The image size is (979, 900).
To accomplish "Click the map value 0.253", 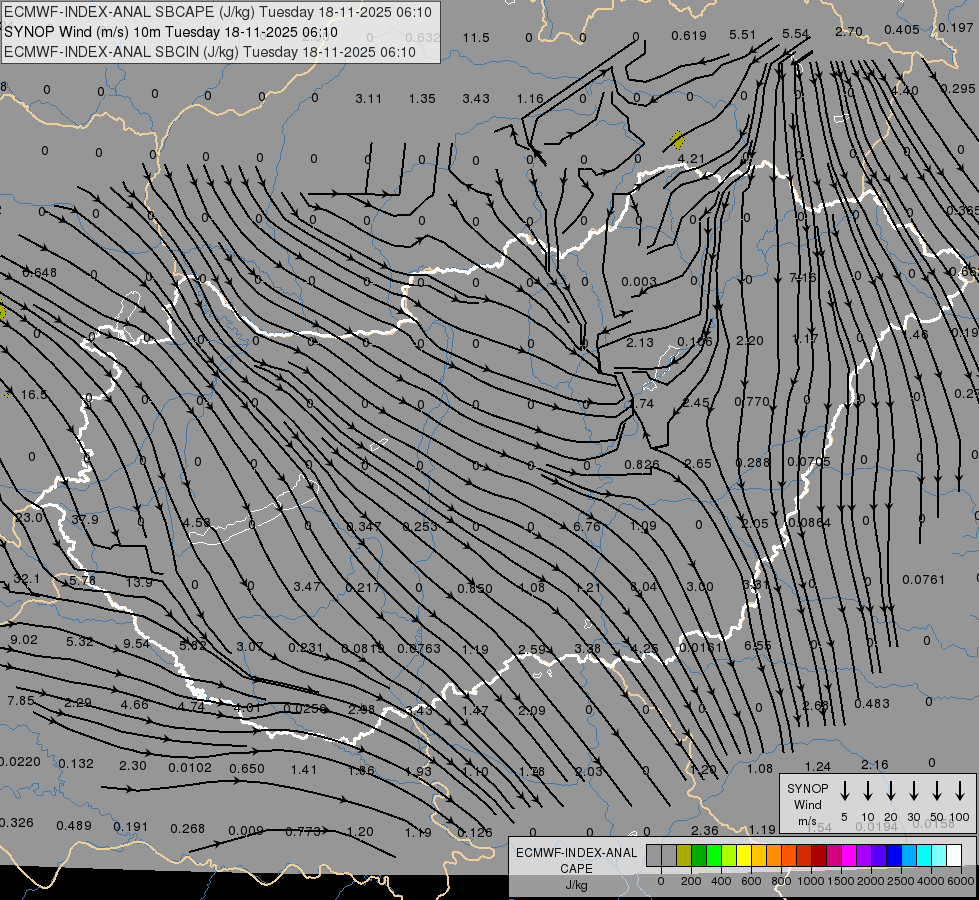I will pos(420,527).
